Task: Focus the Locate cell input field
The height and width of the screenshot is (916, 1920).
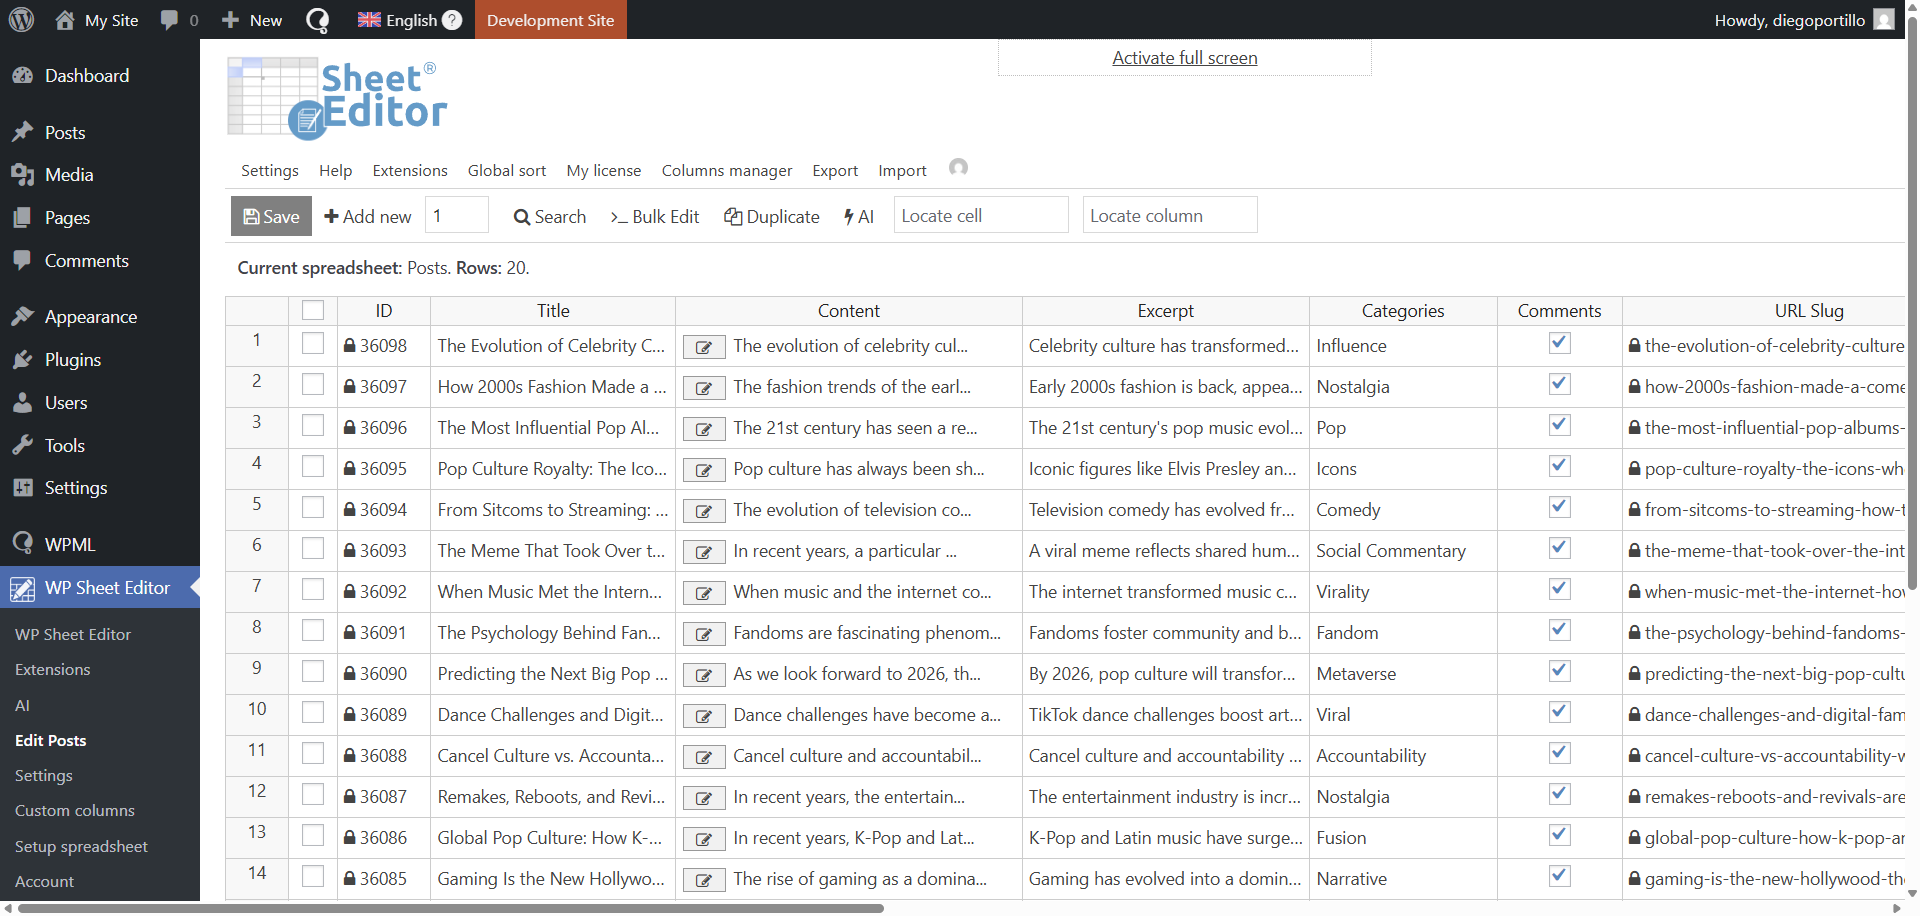Action: pos(980,216)
